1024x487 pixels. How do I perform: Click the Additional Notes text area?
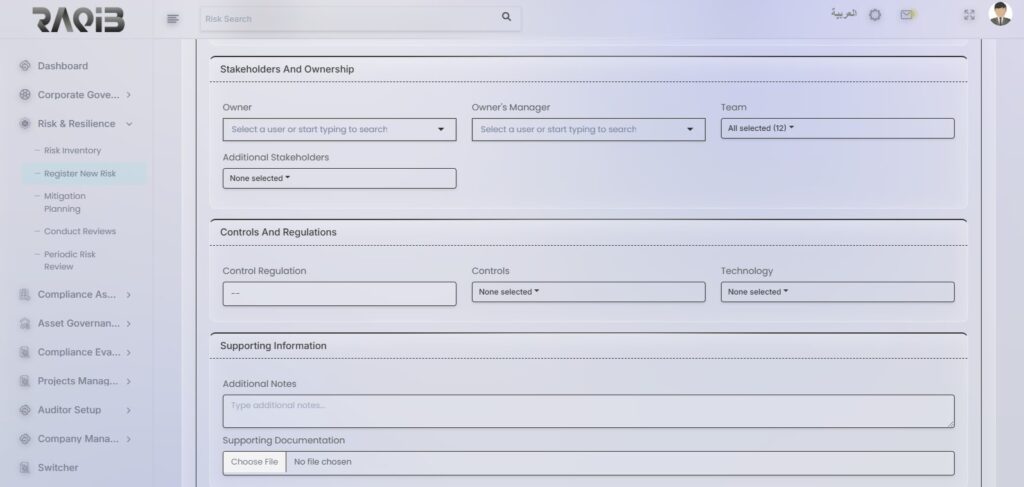pyautogui.click(x=588, y=410)
